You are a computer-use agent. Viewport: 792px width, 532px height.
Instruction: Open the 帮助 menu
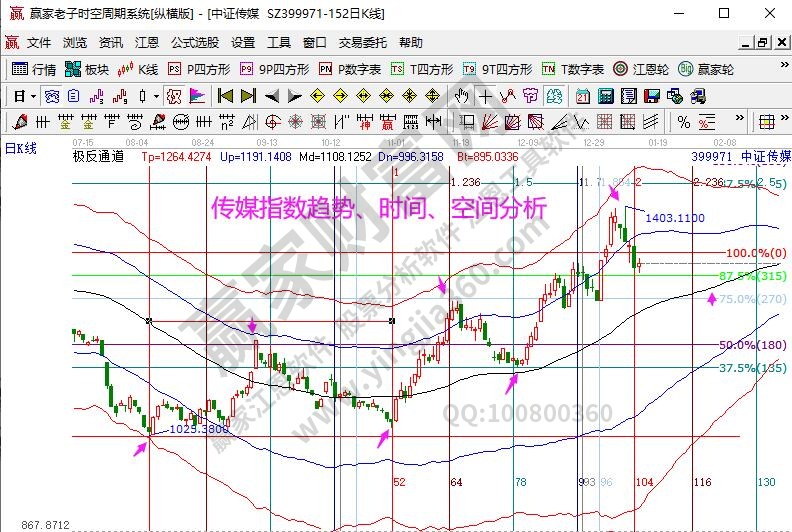pos(411,42)
